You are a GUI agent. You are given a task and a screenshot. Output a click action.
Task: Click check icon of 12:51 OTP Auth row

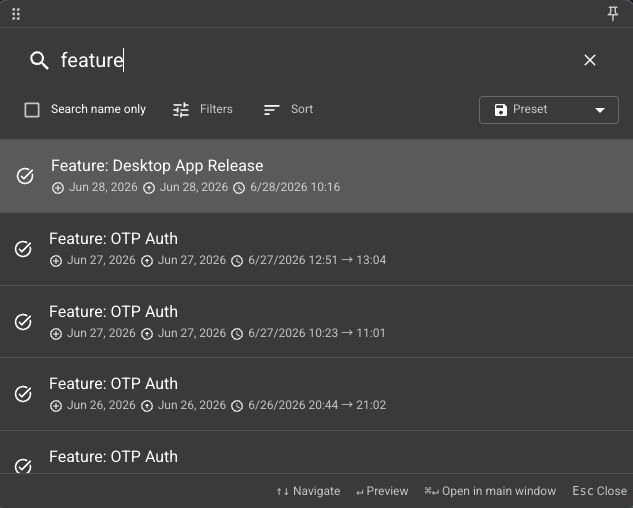click(23, 249)
